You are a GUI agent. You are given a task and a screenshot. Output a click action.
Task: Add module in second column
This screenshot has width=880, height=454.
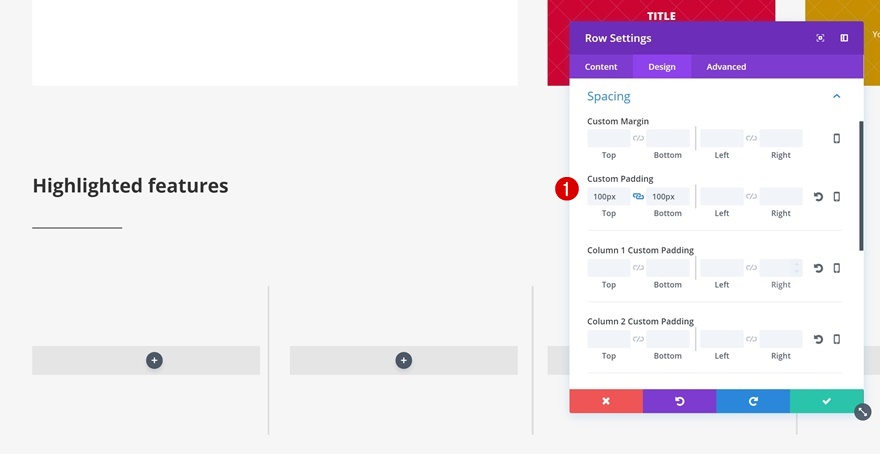click(403, 361)
